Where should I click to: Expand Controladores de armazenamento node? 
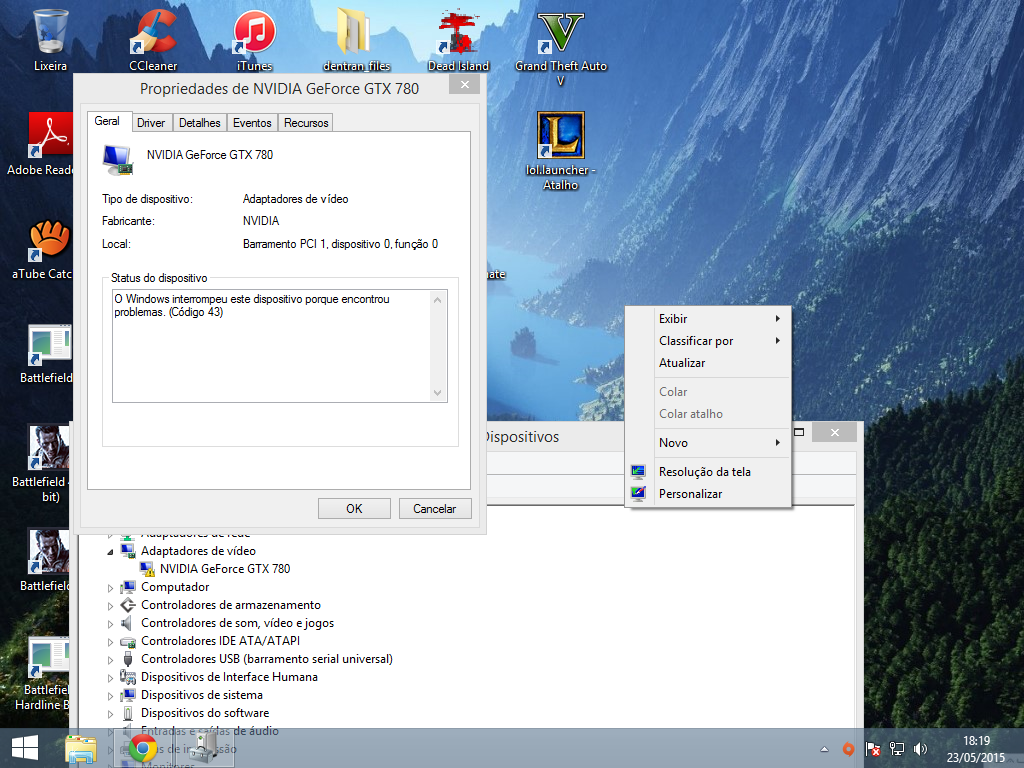tap(110, 606)
